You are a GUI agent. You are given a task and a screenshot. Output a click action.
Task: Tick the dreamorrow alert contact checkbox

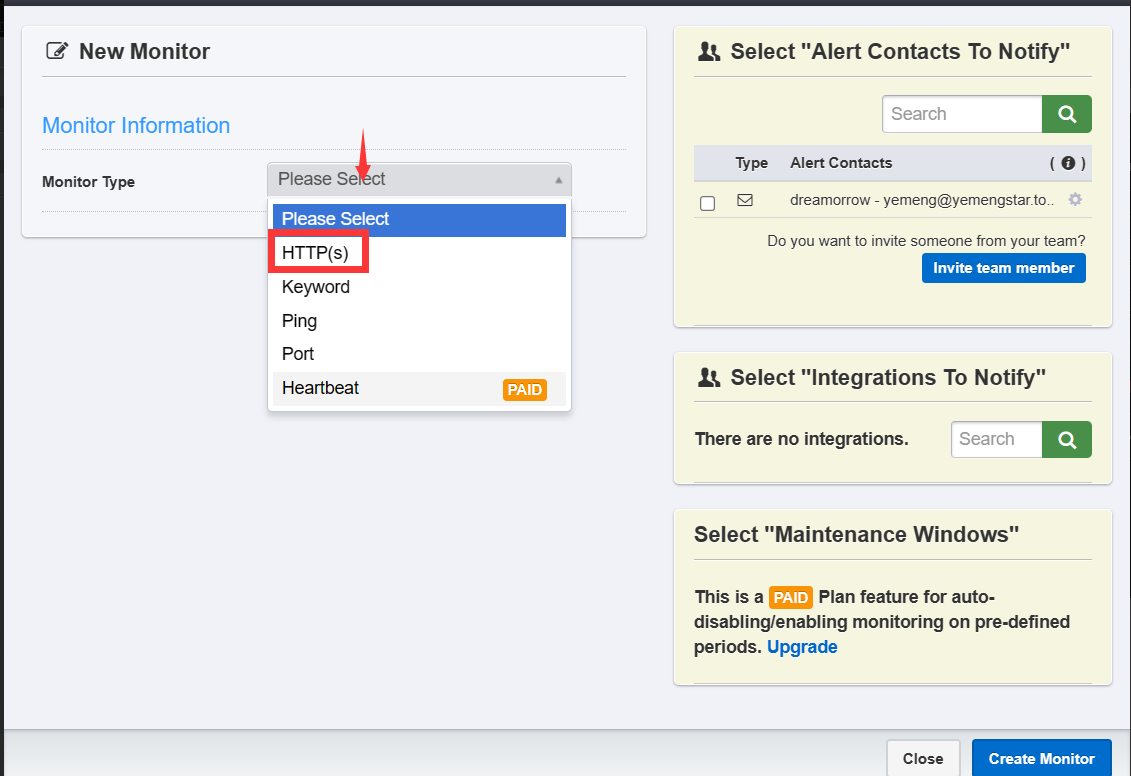pyautogui.click(x=708, y=203)
